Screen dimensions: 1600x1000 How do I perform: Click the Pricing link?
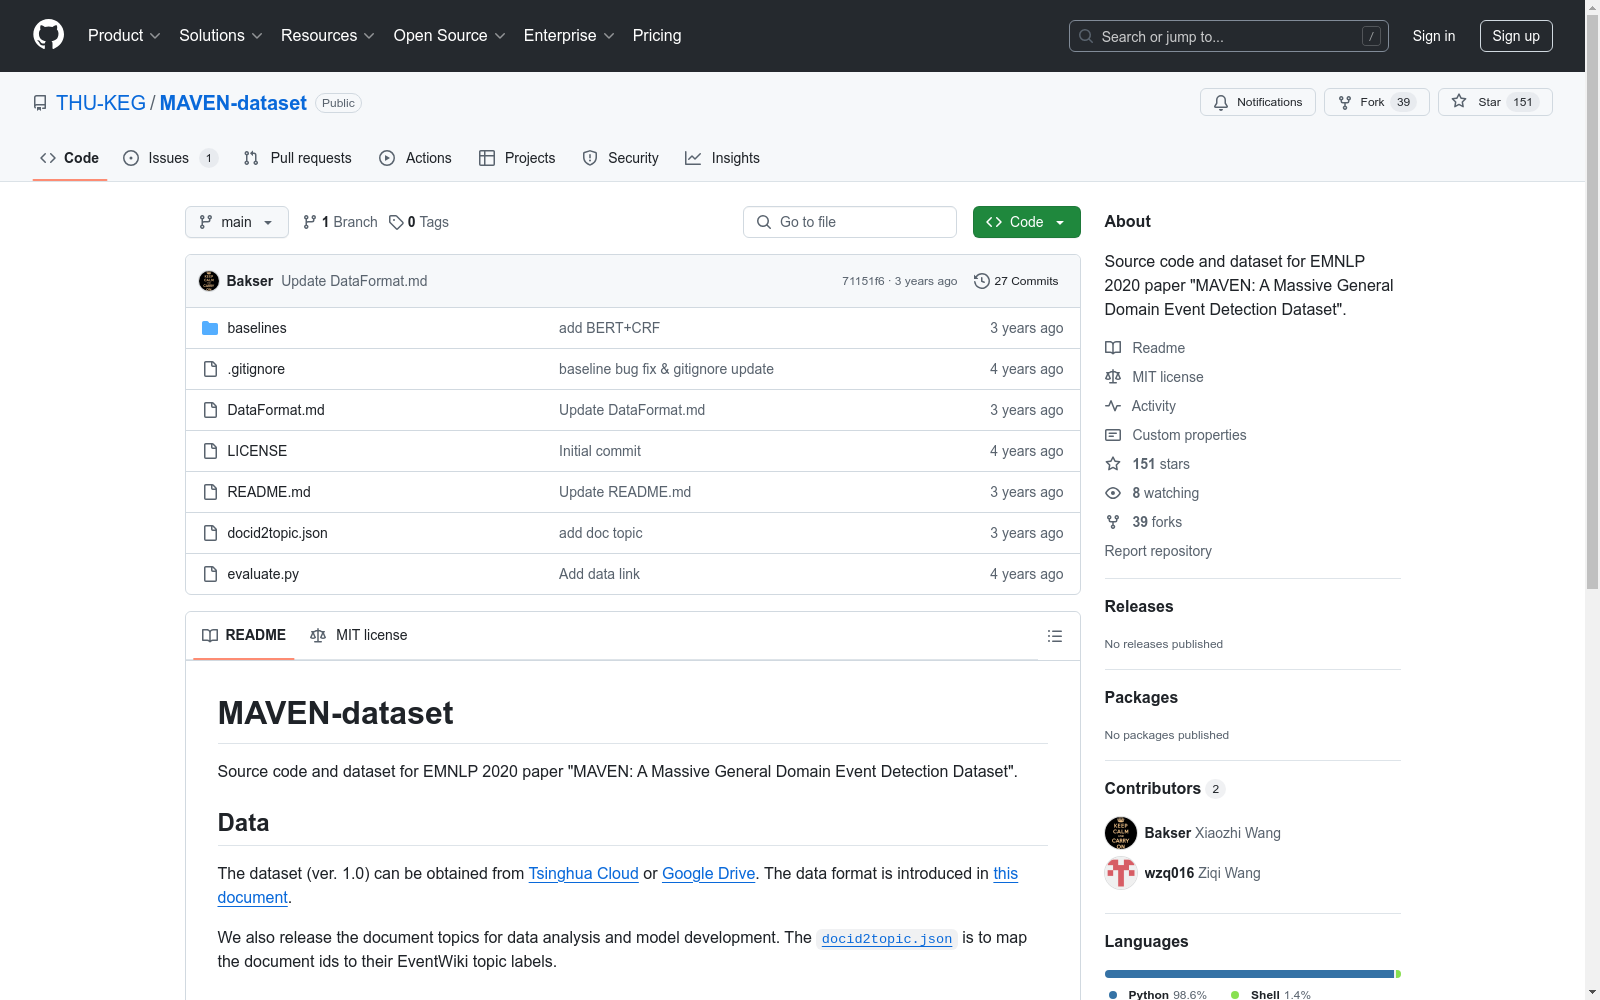pos(657,35)
